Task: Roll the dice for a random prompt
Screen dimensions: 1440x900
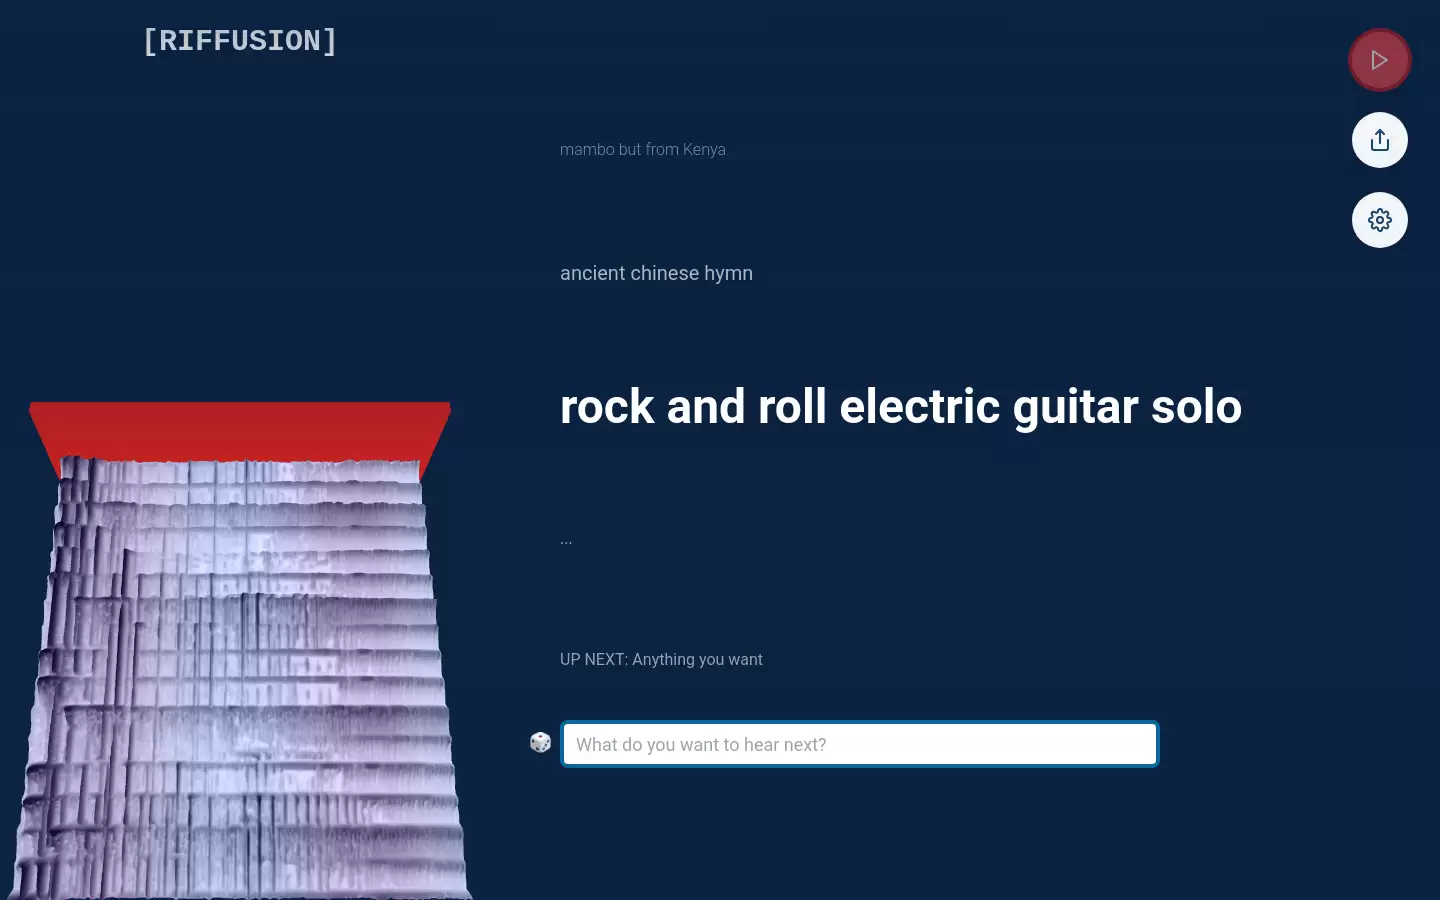Action: coord(540,743)
